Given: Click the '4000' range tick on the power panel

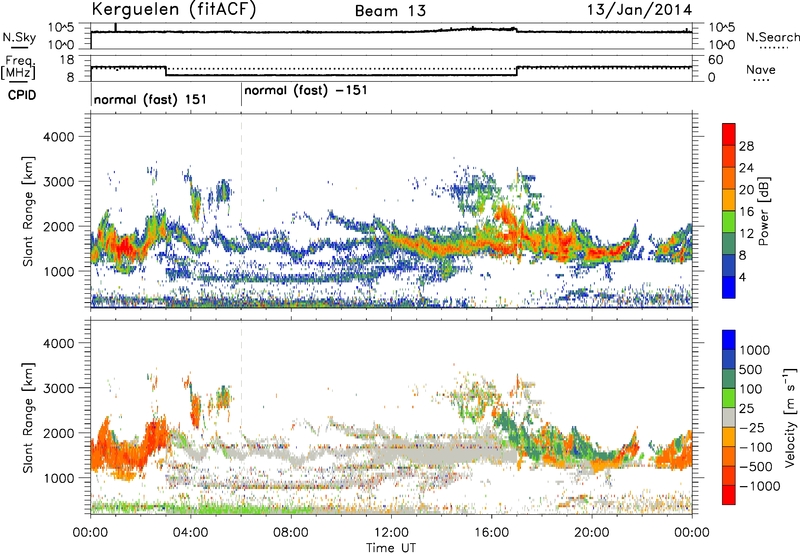Looking at the screenshot, I should point(58,137).
